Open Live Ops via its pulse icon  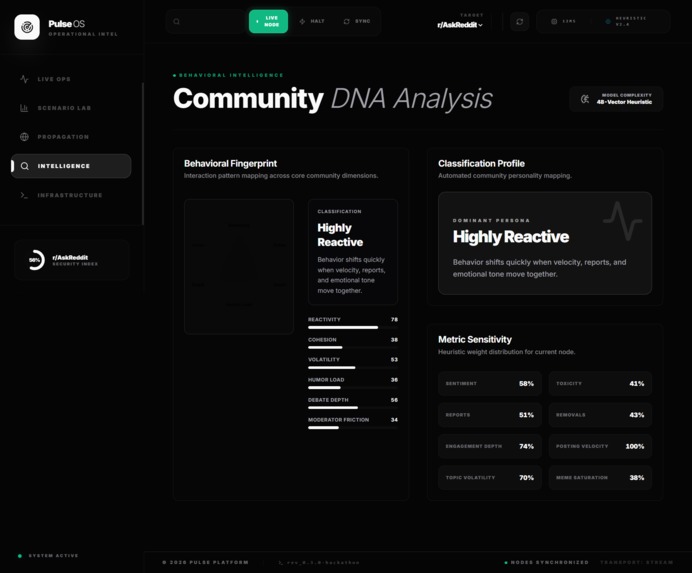click(24, 79)
